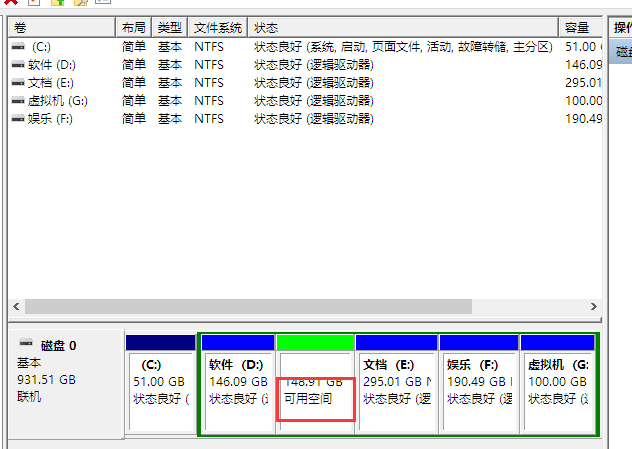Sort by the 状态 column header
This screenshot has width=632, height=449.
403,28
